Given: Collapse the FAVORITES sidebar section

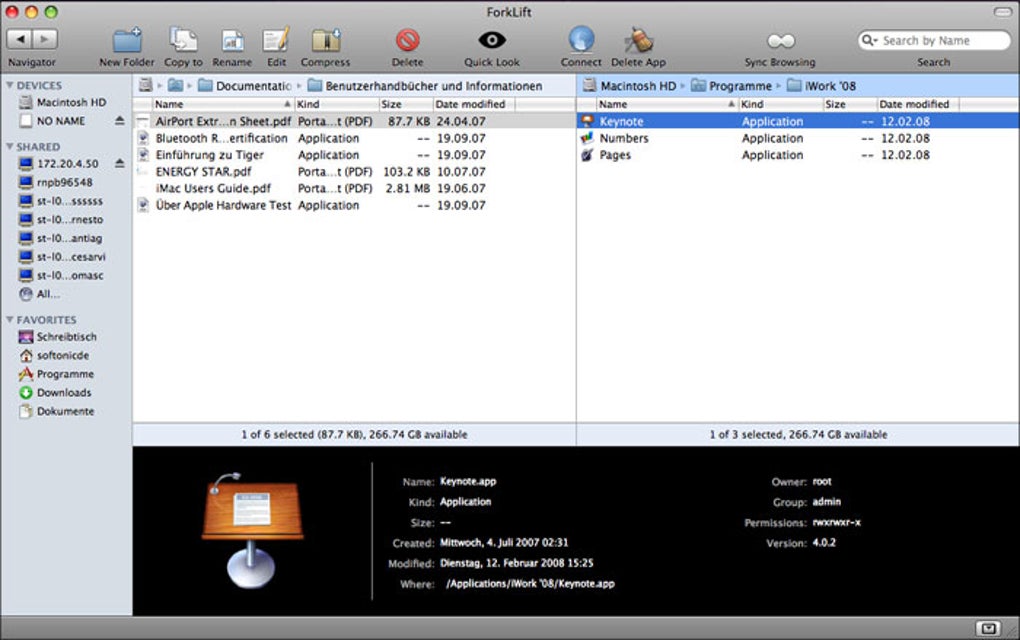Looking at the screenshot, I should pyautogui.click(x=10, y=319).
